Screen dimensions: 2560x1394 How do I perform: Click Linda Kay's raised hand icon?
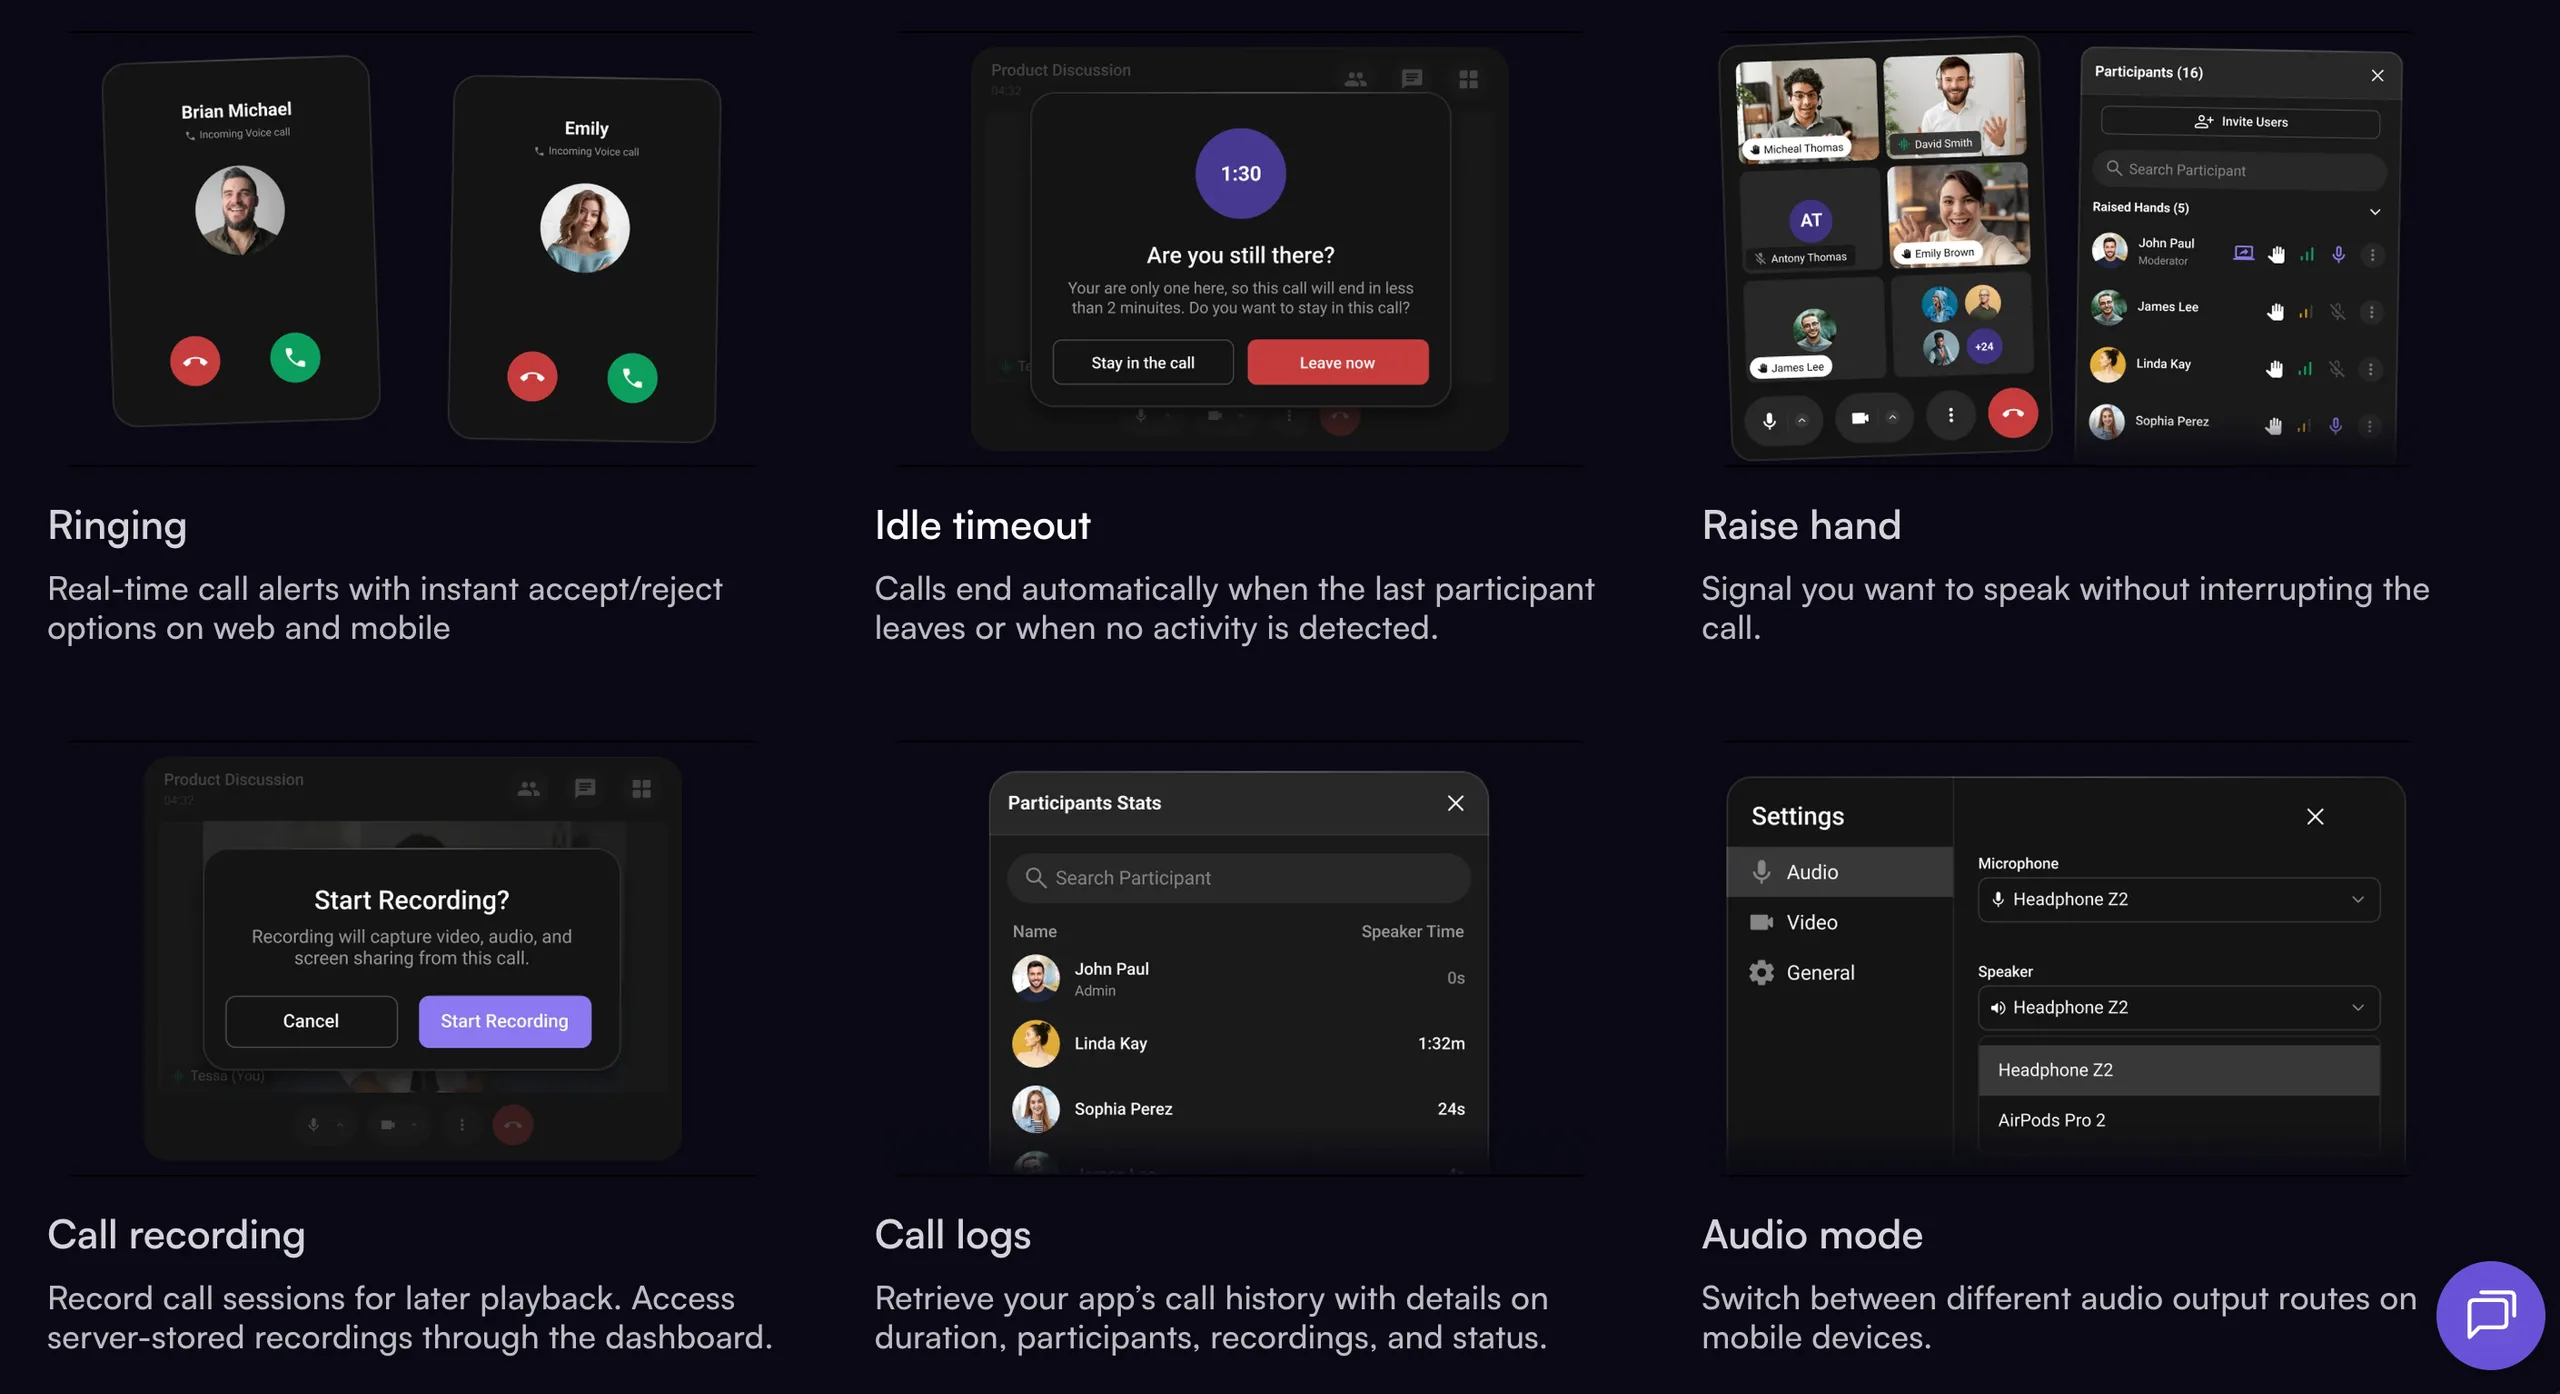tap(2274, 369)
